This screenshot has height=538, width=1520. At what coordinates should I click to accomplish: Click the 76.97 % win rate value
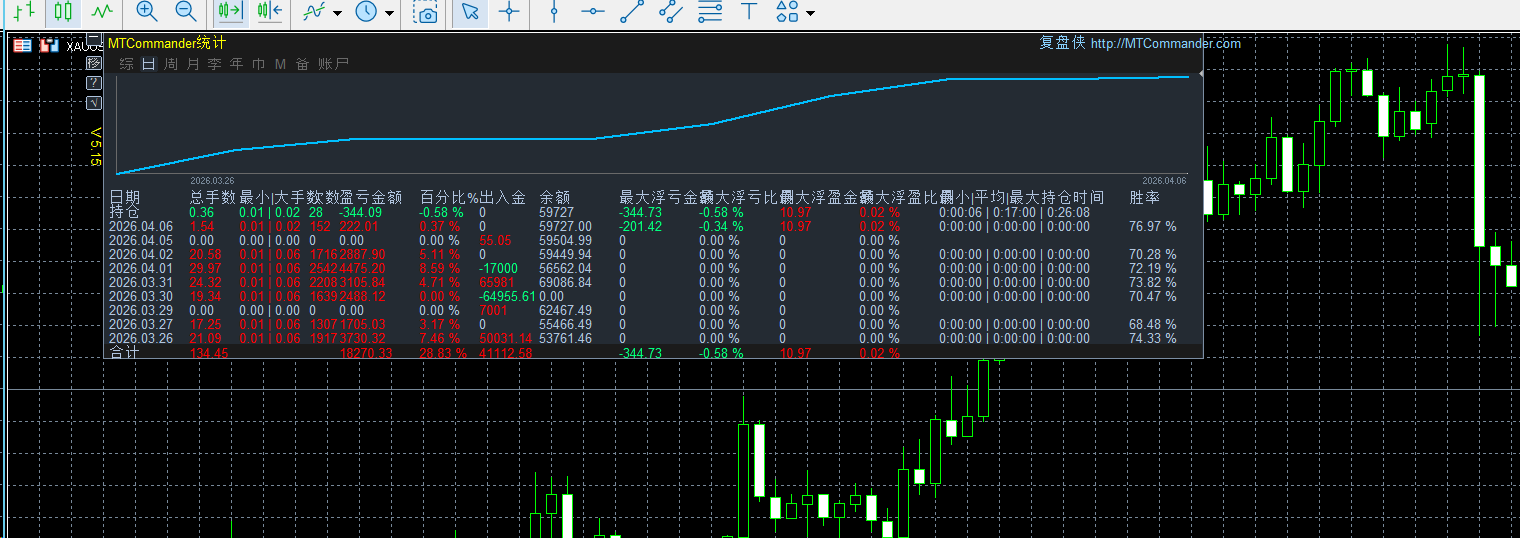(1153, 227)
